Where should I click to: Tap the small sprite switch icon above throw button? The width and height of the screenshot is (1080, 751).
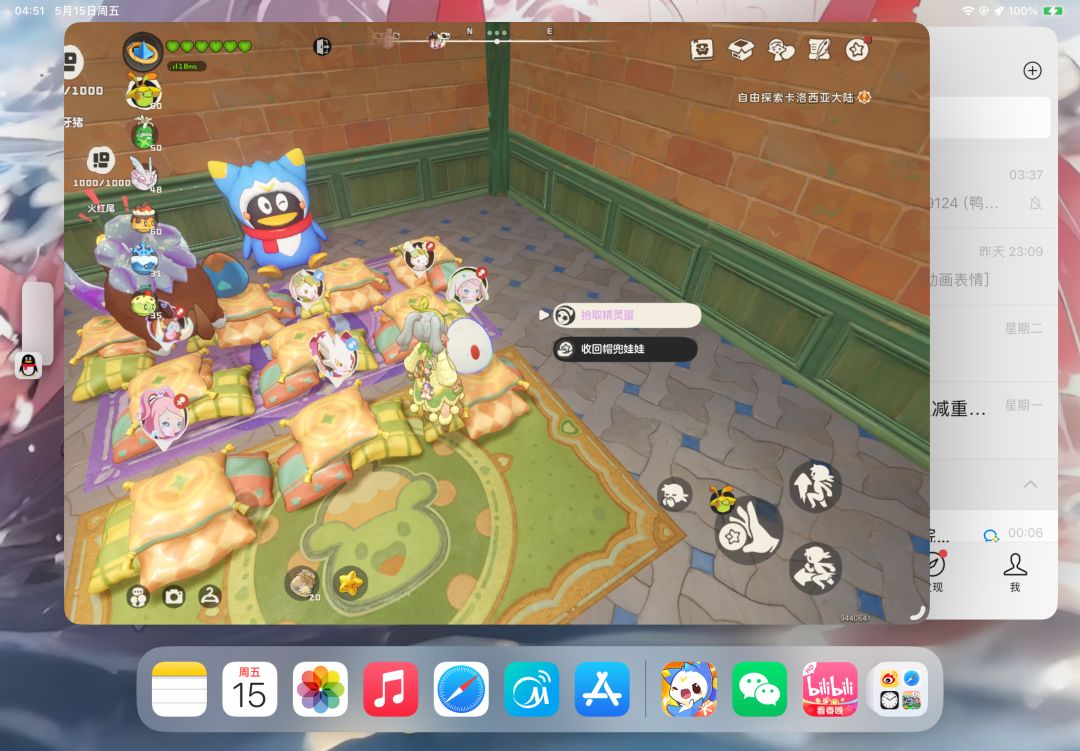[x=721, y=498]
